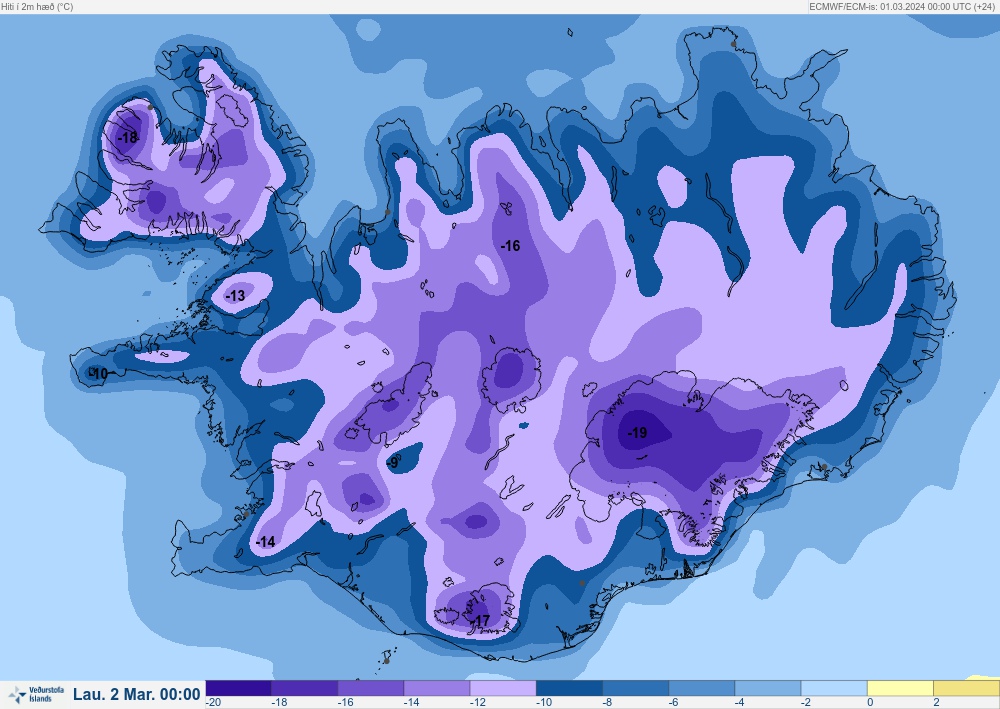
Task: Click the 'Hiti í 2m hæð (°C)' title
Action: pos(37,7)
